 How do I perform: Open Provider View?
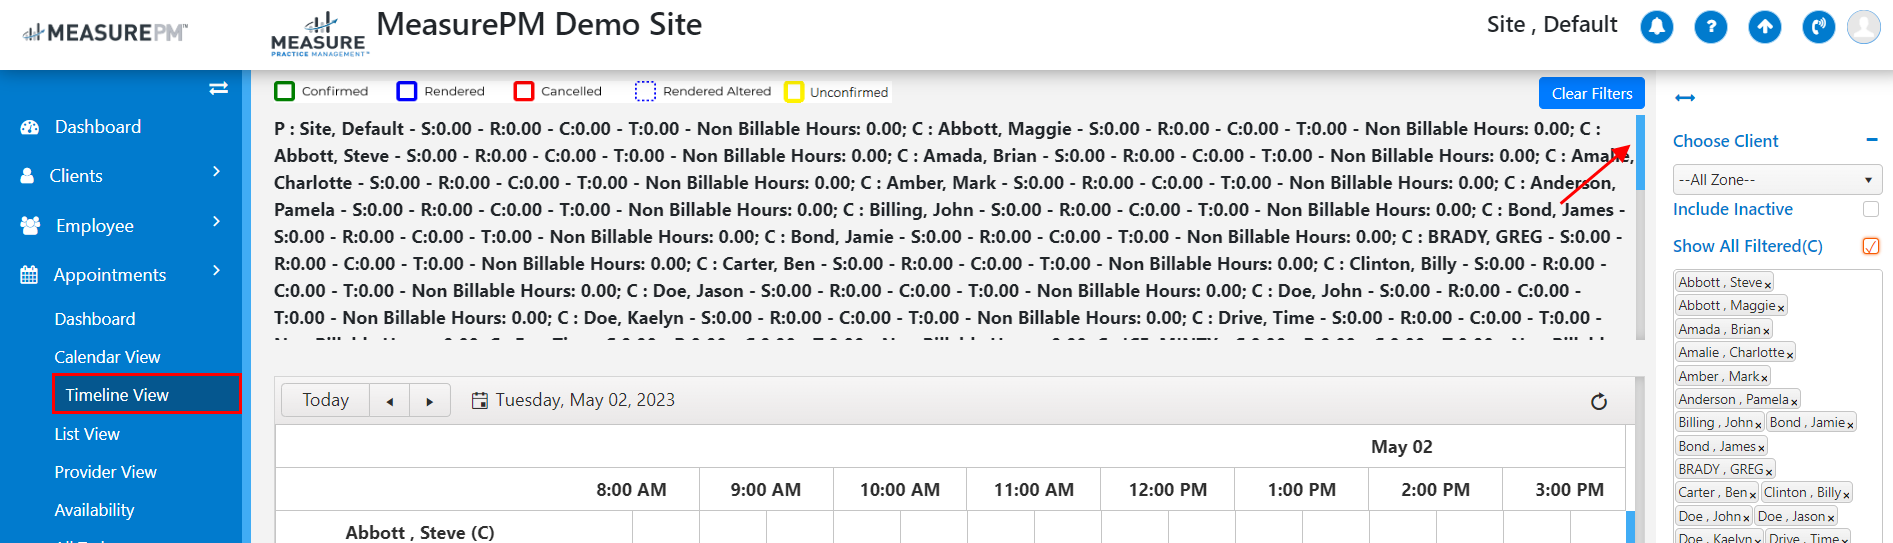tap(105, 472)
